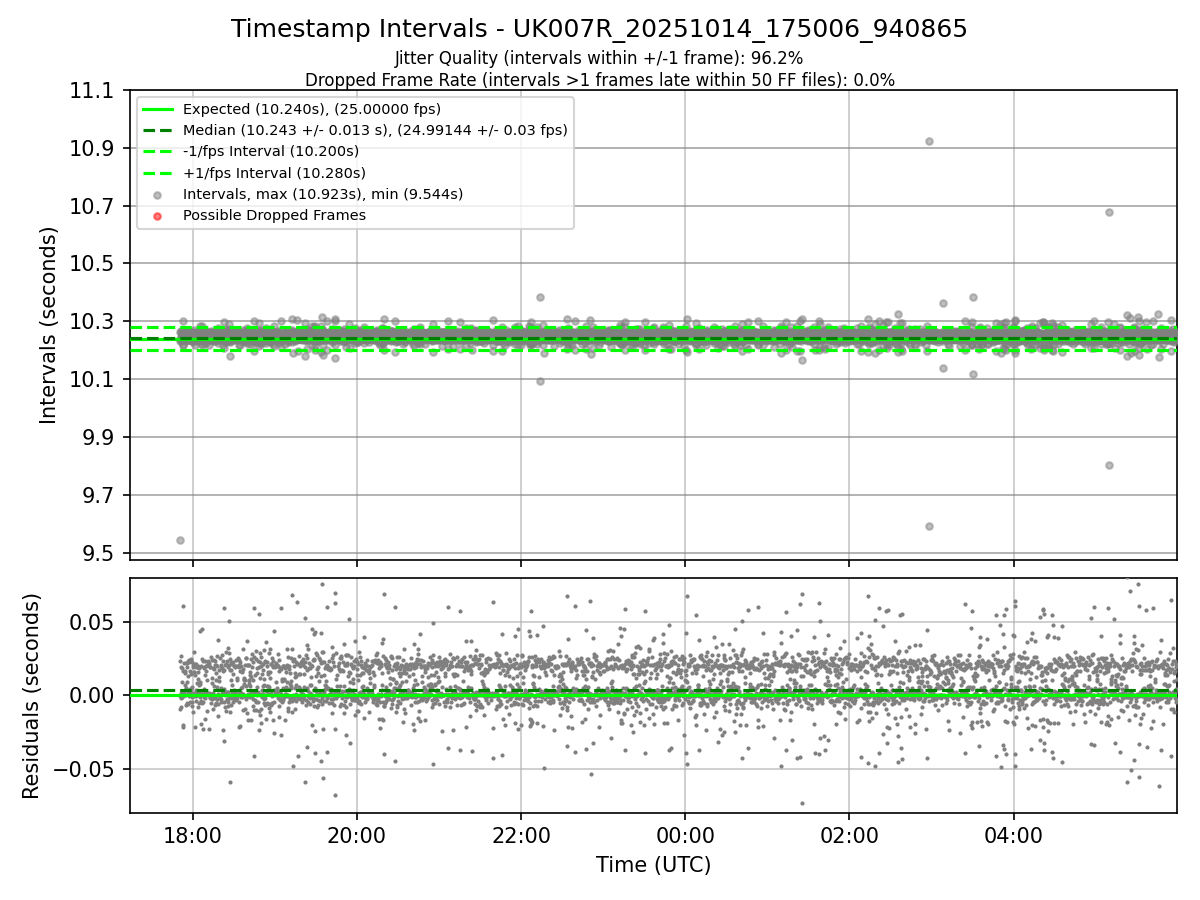
Task: Click the '20:00' x-axis tick label
Action: 357,833
